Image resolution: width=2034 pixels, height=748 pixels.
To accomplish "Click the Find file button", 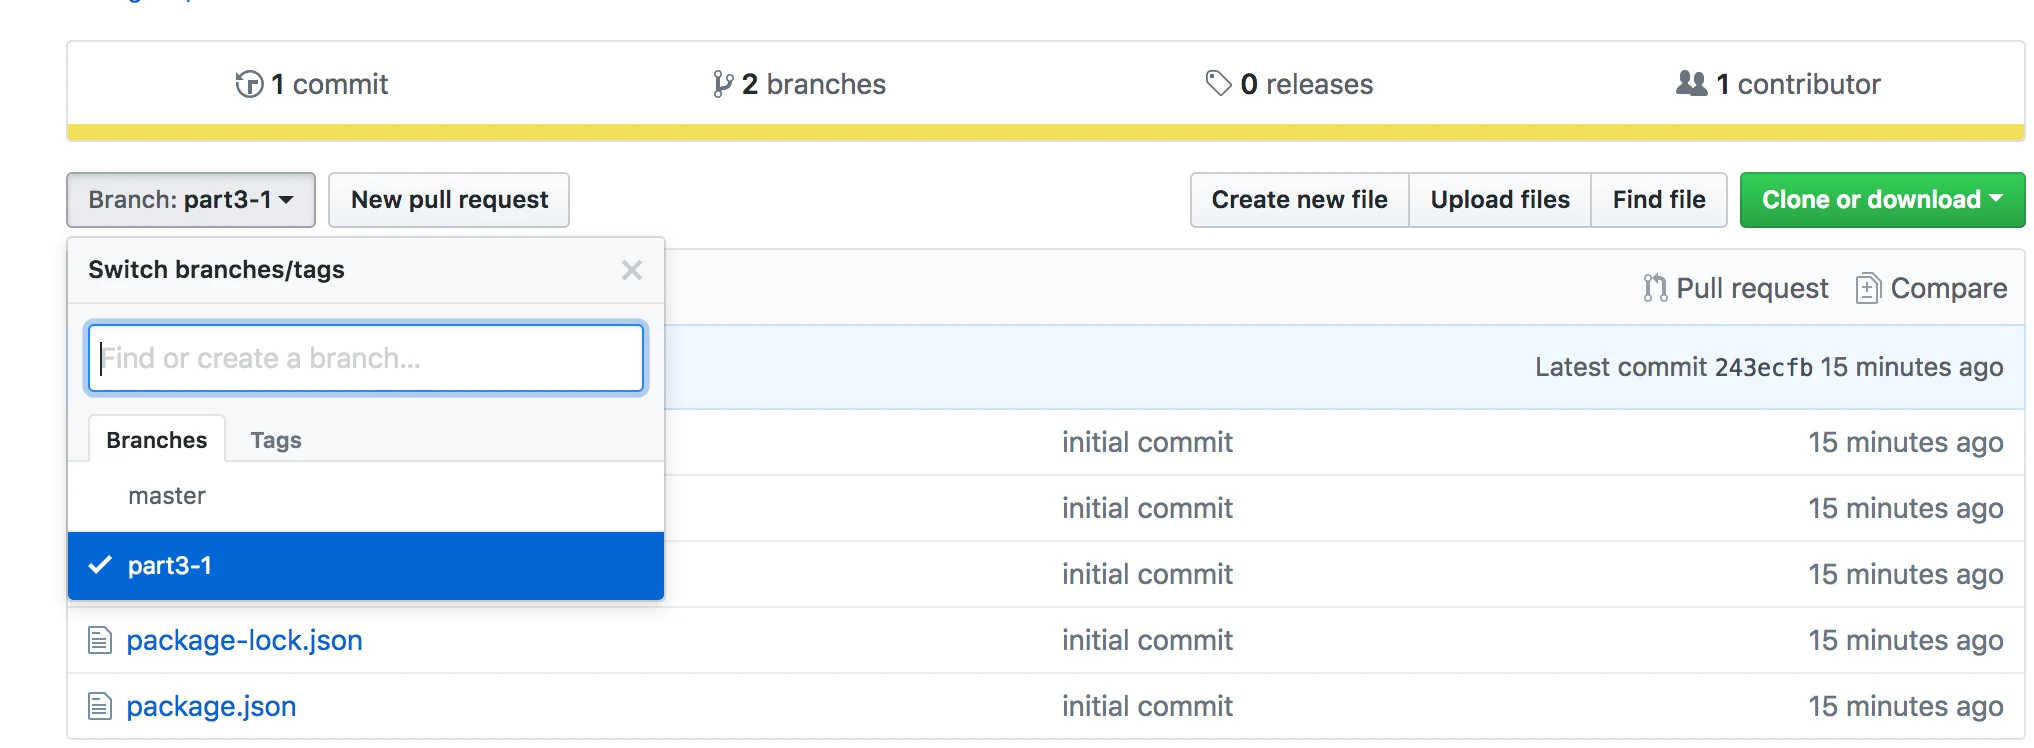I will (1659, 200).
